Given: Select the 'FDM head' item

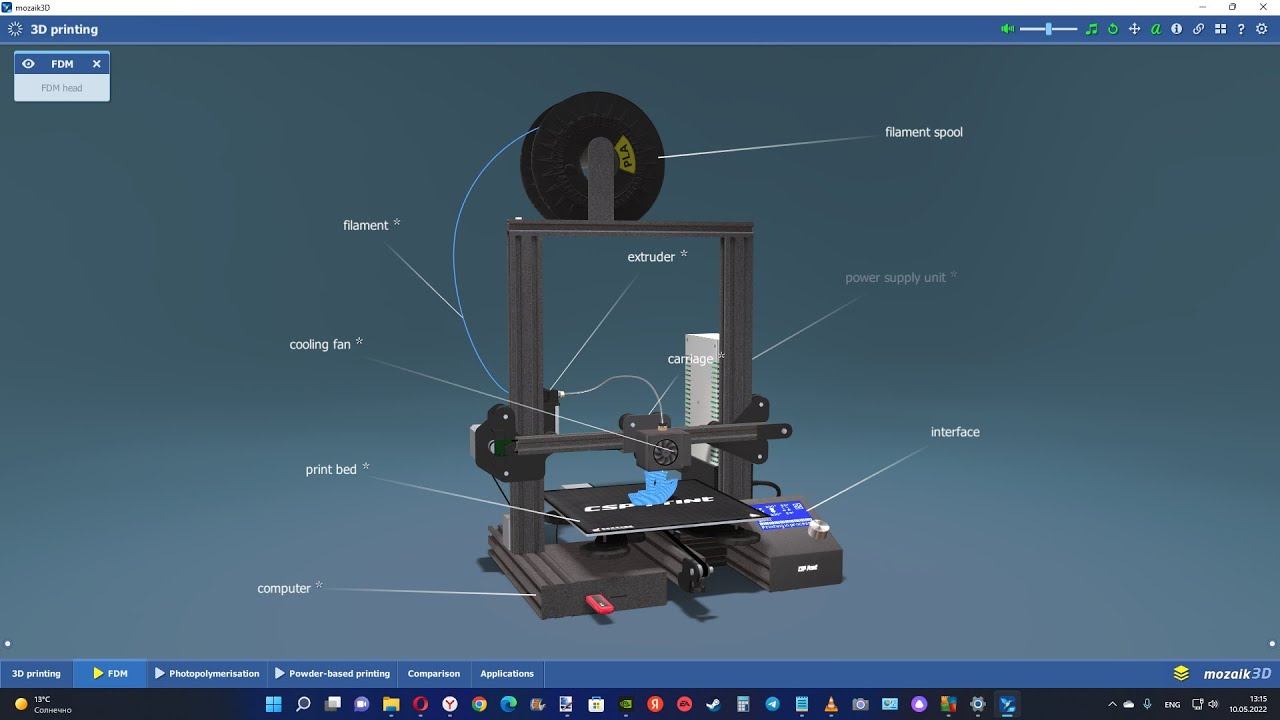Looking at the screenshot, I should (62, 88).
